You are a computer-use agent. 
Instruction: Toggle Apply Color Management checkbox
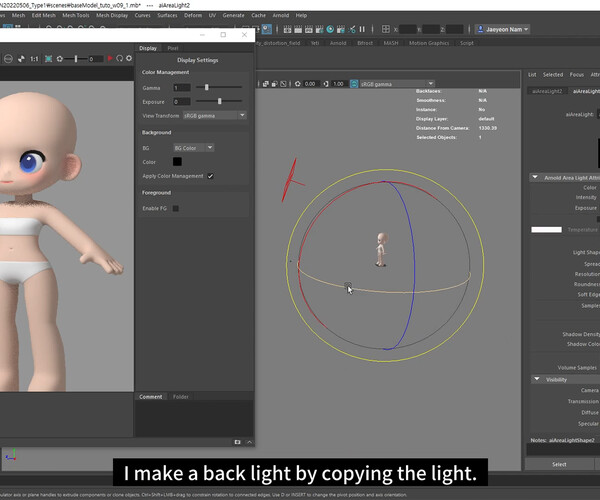[210, 176]
